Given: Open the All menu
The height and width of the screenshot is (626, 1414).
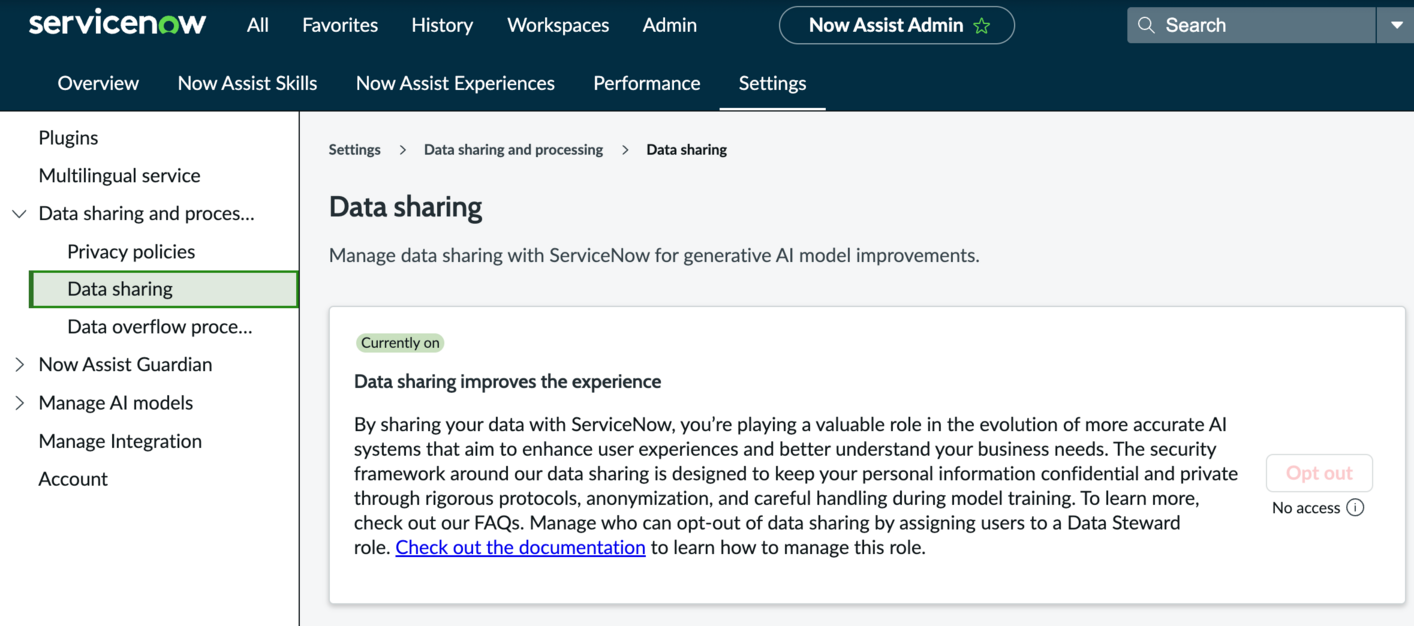Looking at the screenshot, I should pyautogui.click(x=258, y=25).
